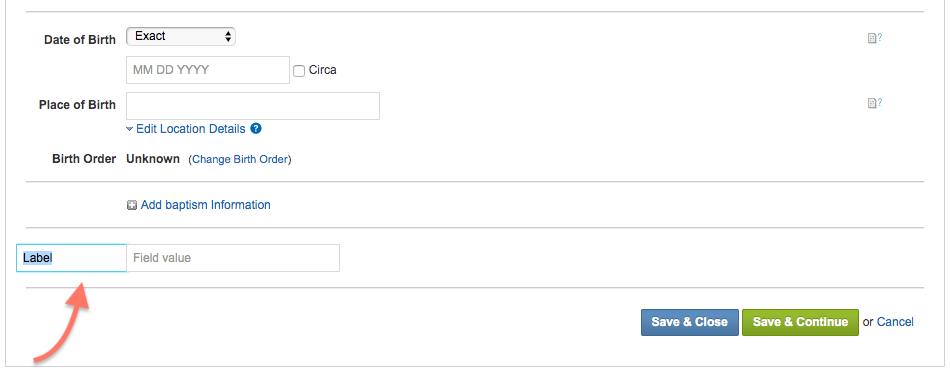Click the question mark in the Date of Birth row
Image resolution: width=951 pixels, height=375 pixels.
pyautogui.click(x=880, y=37)
